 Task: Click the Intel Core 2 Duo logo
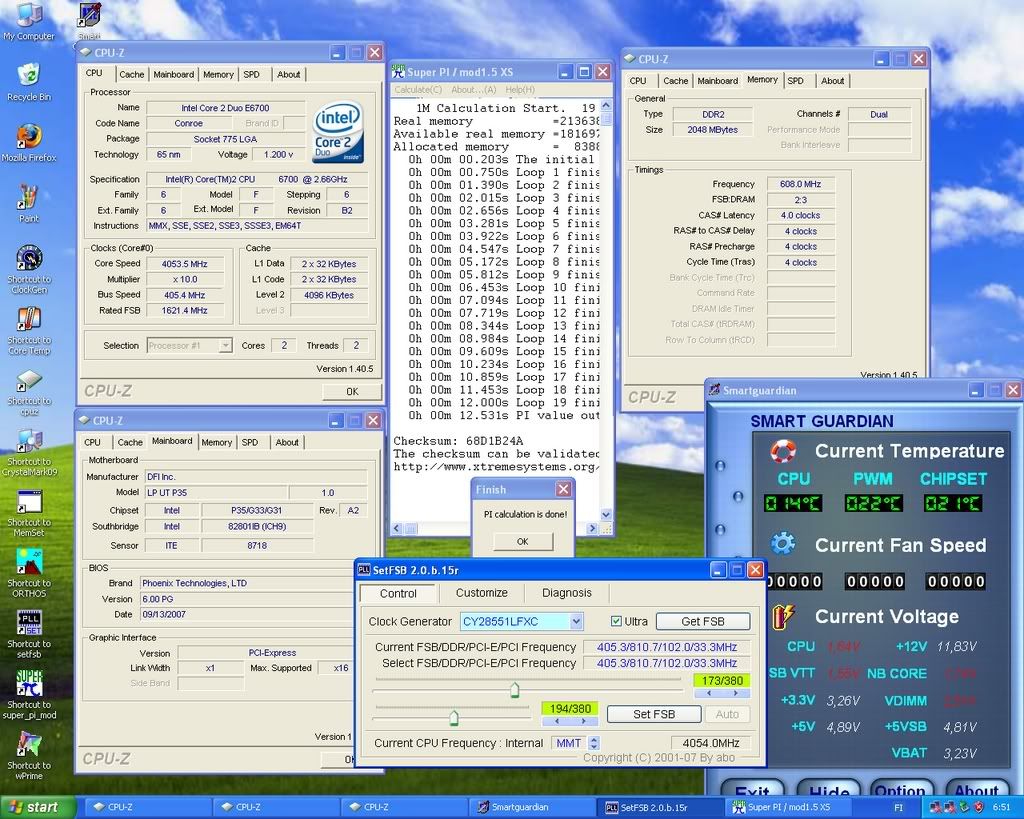tap(338, 132)
